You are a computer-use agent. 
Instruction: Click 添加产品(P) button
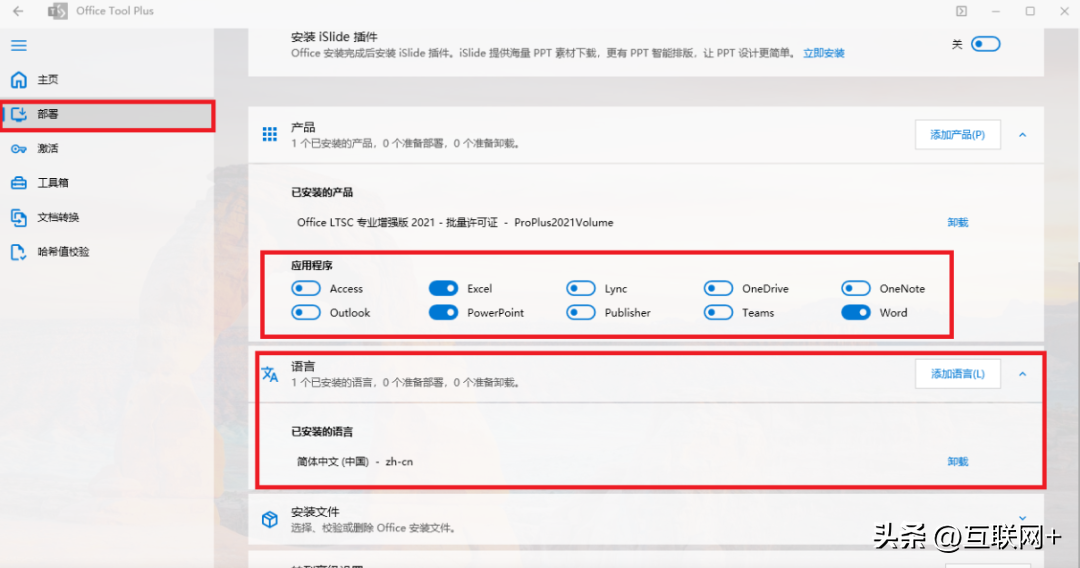point(957,134)
